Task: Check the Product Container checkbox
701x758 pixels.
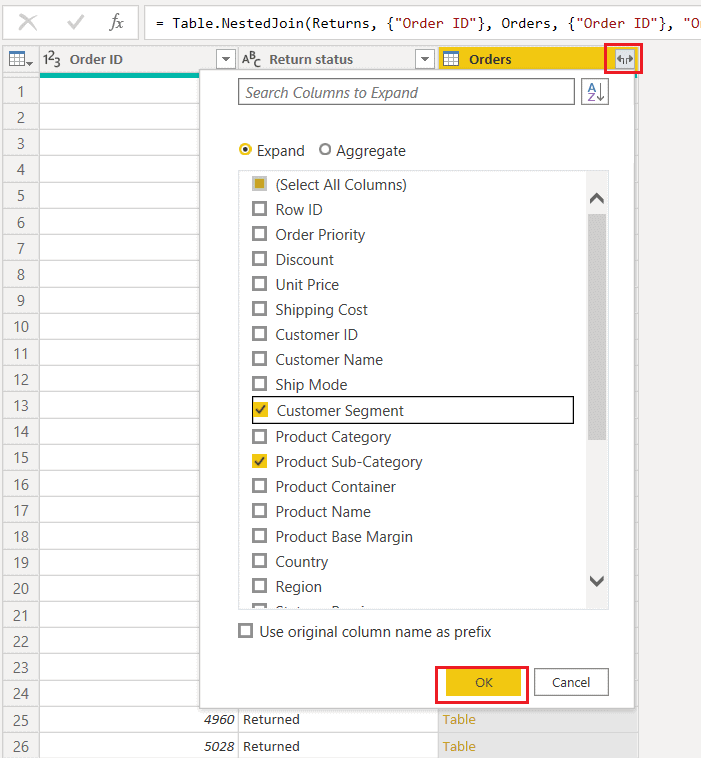Action: [260, 486]
